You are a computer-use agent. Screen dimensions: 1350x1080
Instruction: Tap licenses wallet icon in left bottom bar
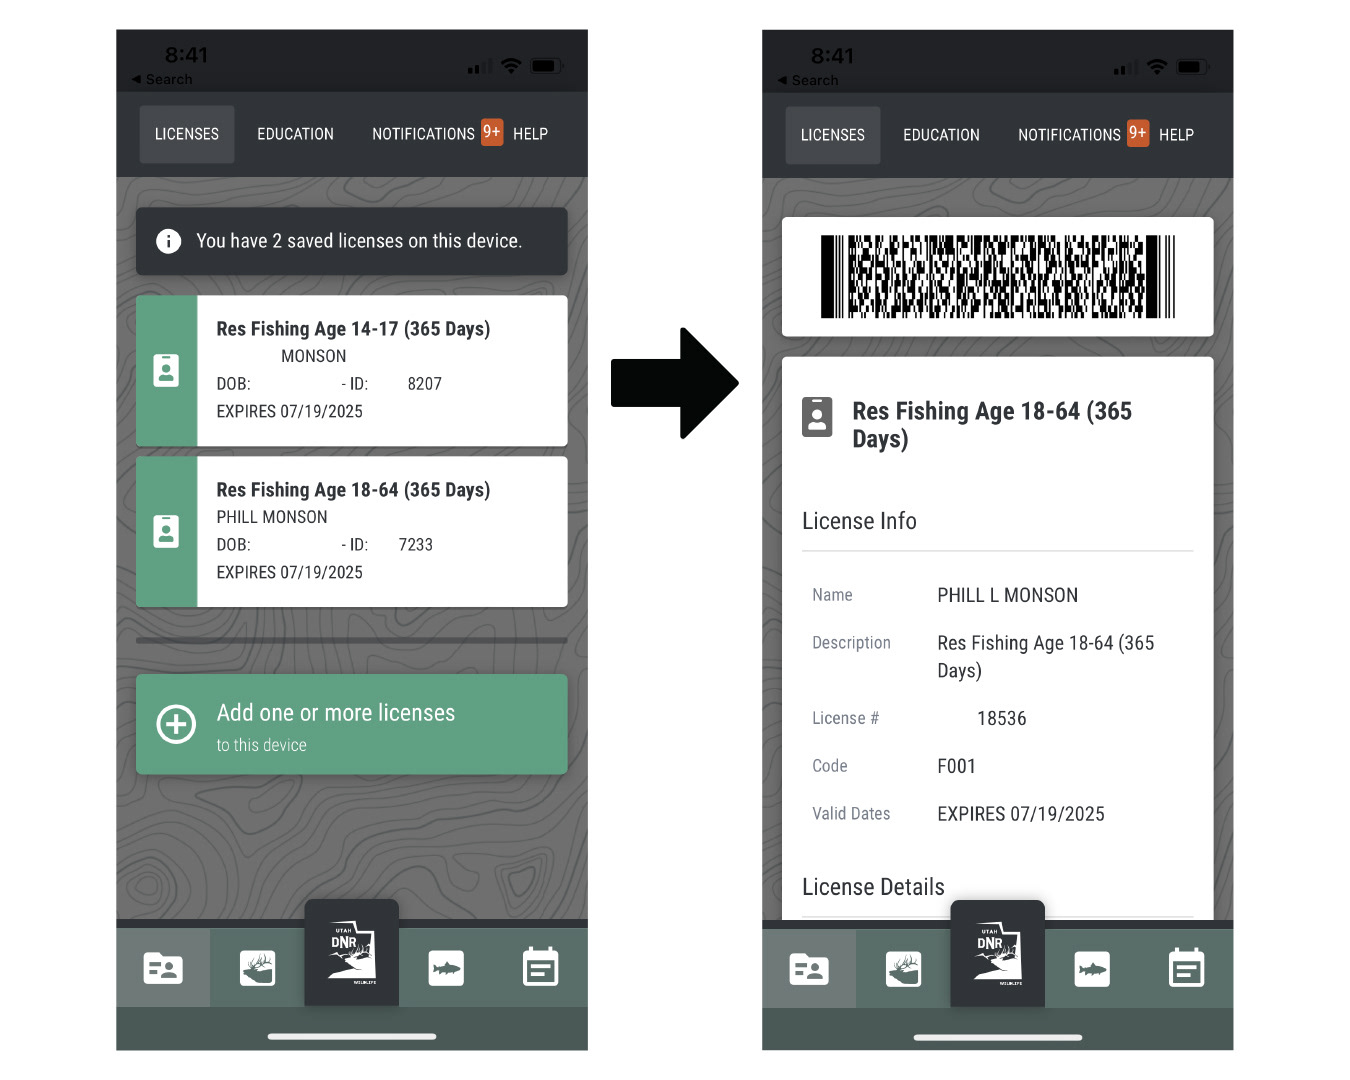pyautogui.click(x=163, y=968)
